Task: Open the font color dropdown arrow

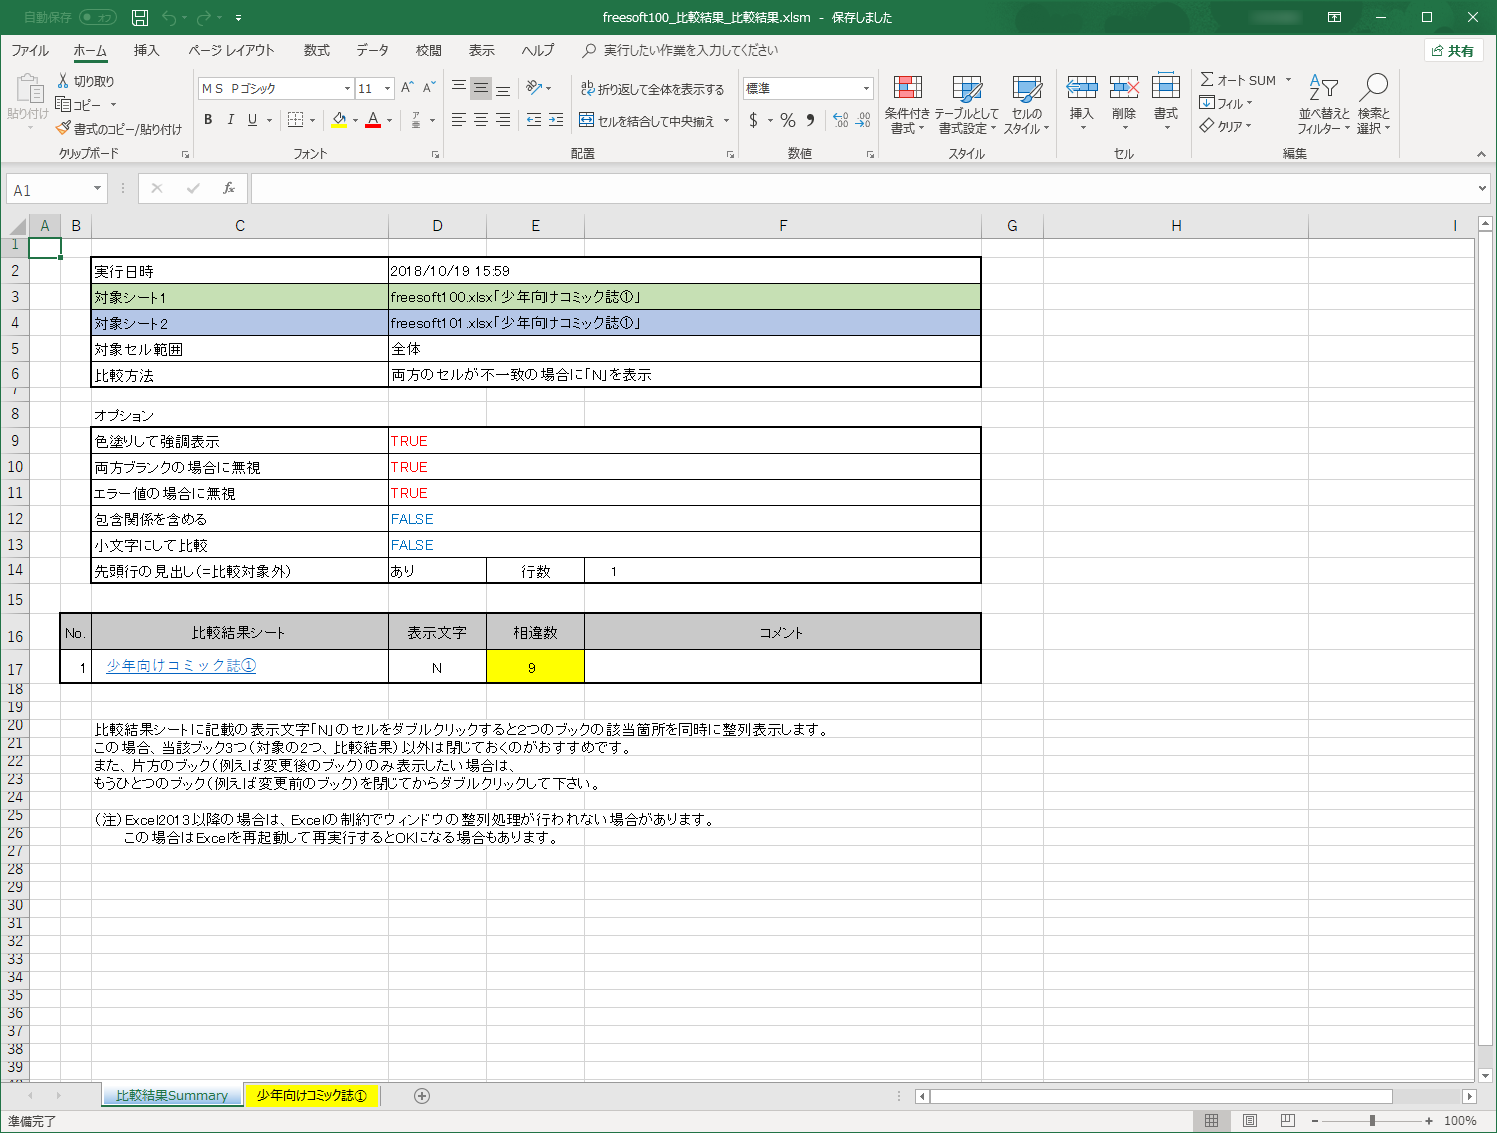Action: coord(389,121)
